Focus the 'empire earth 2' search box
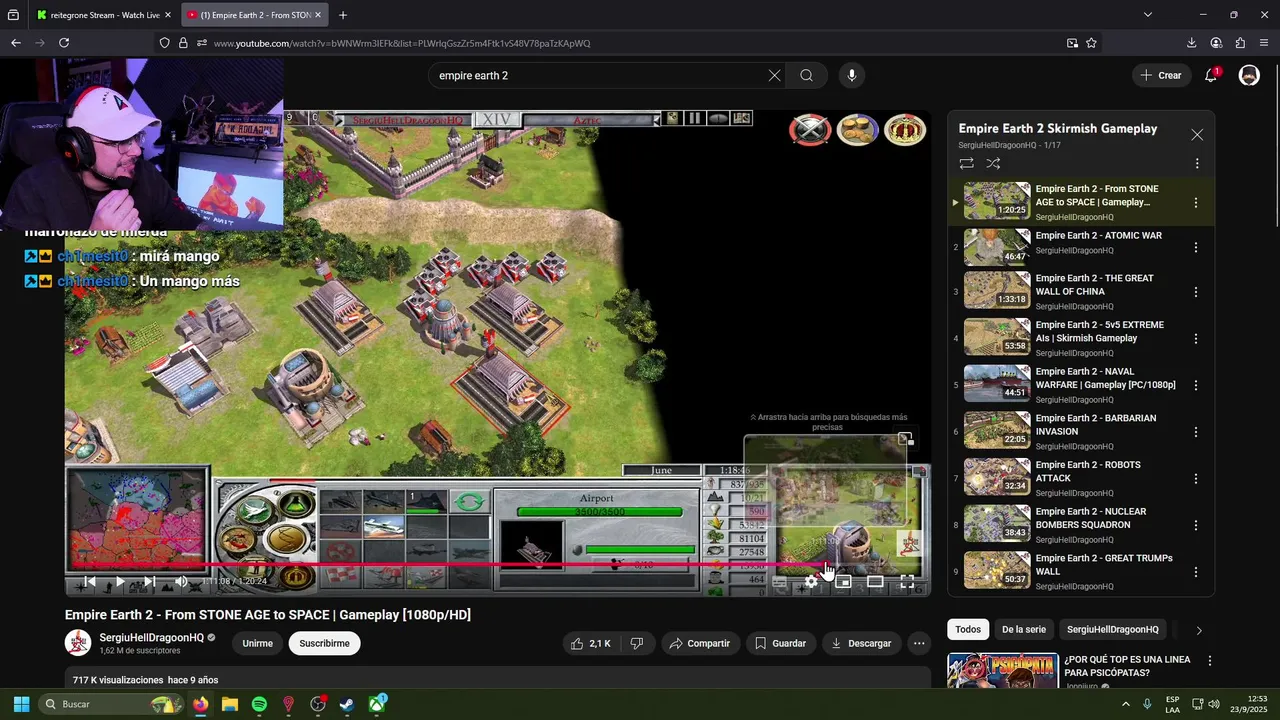Viewport: 1280px width, 720px height. point(598,75)
